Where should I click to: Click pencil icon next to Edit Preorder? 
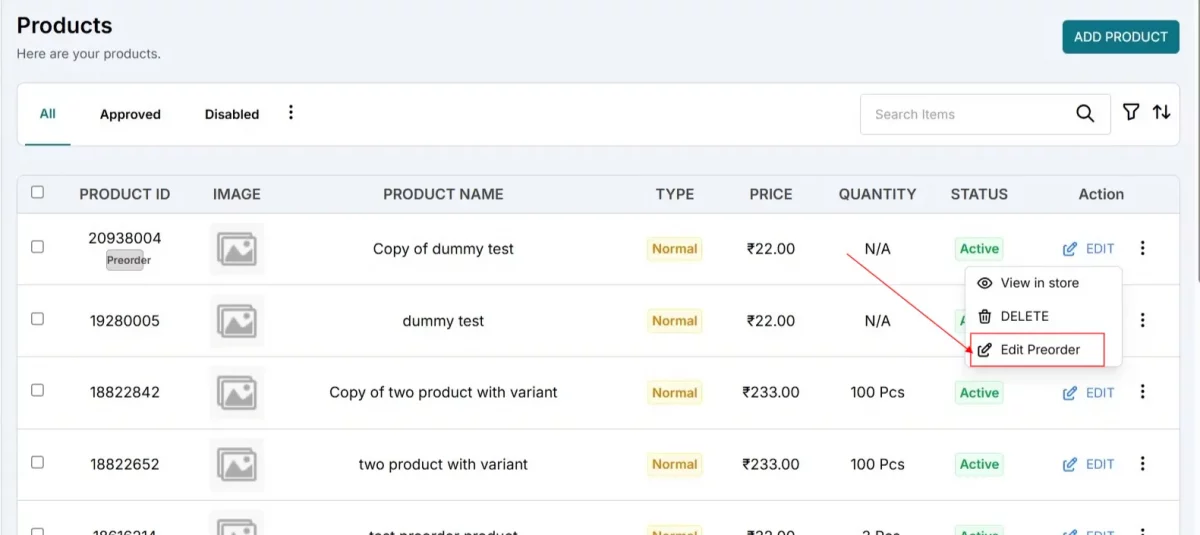(x=985, y=350)
